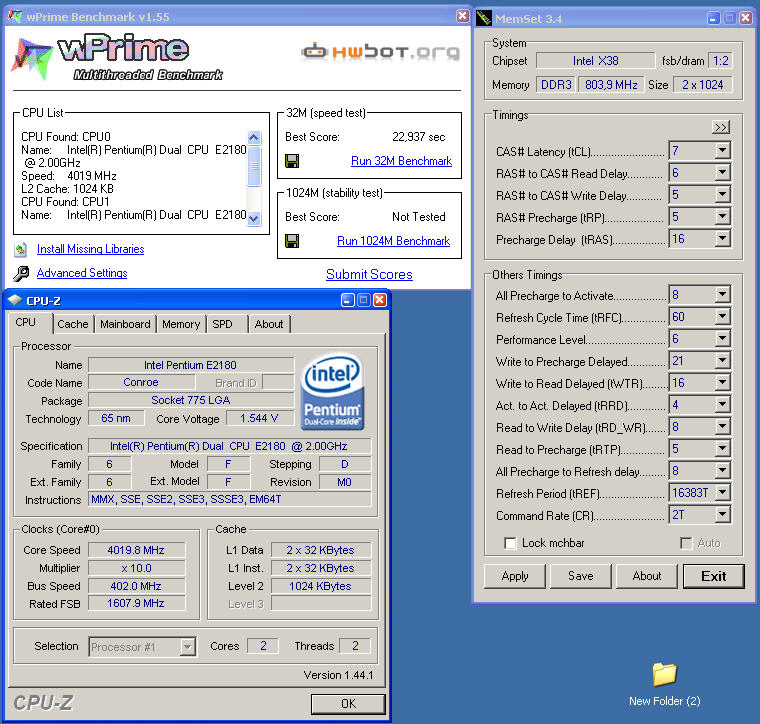
Task: Click Apply in MemSet
Action: 515,576
